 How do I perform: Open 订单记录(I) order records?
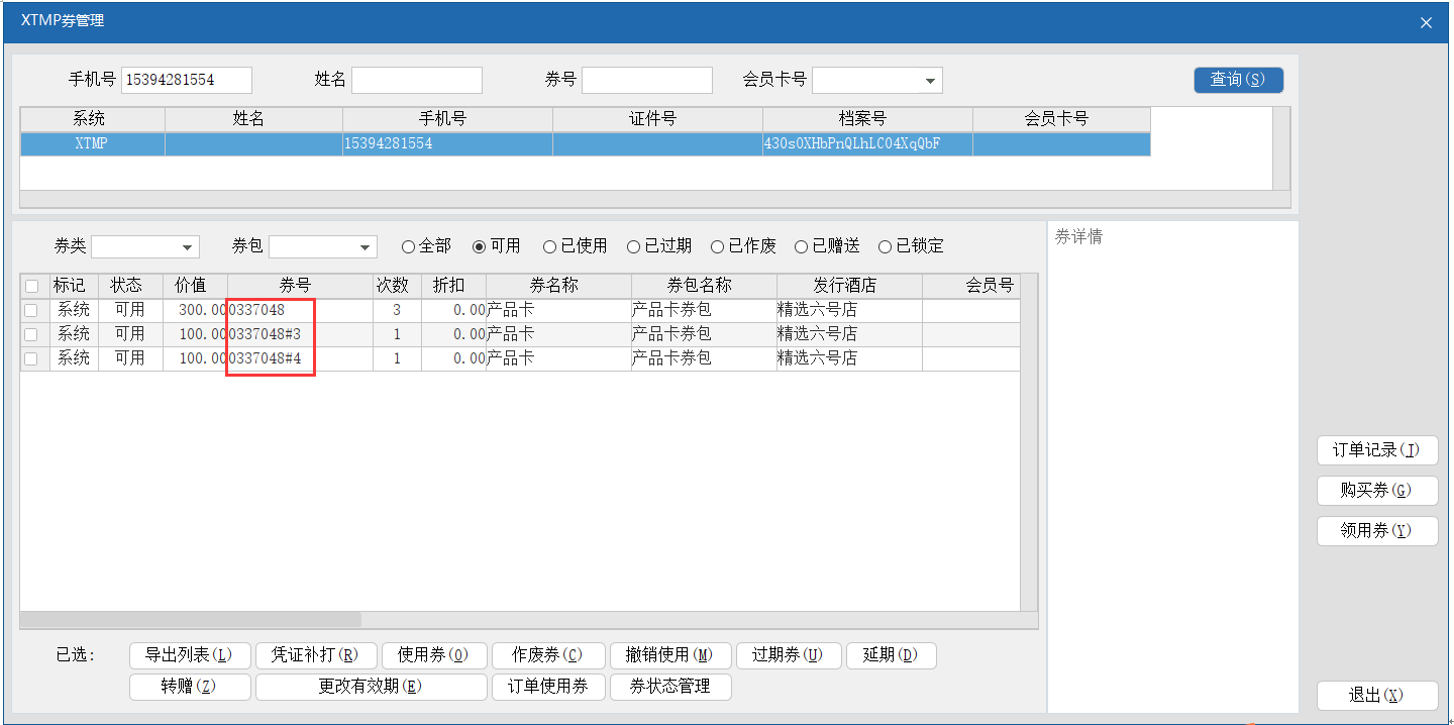click(x=1376, y=451)
